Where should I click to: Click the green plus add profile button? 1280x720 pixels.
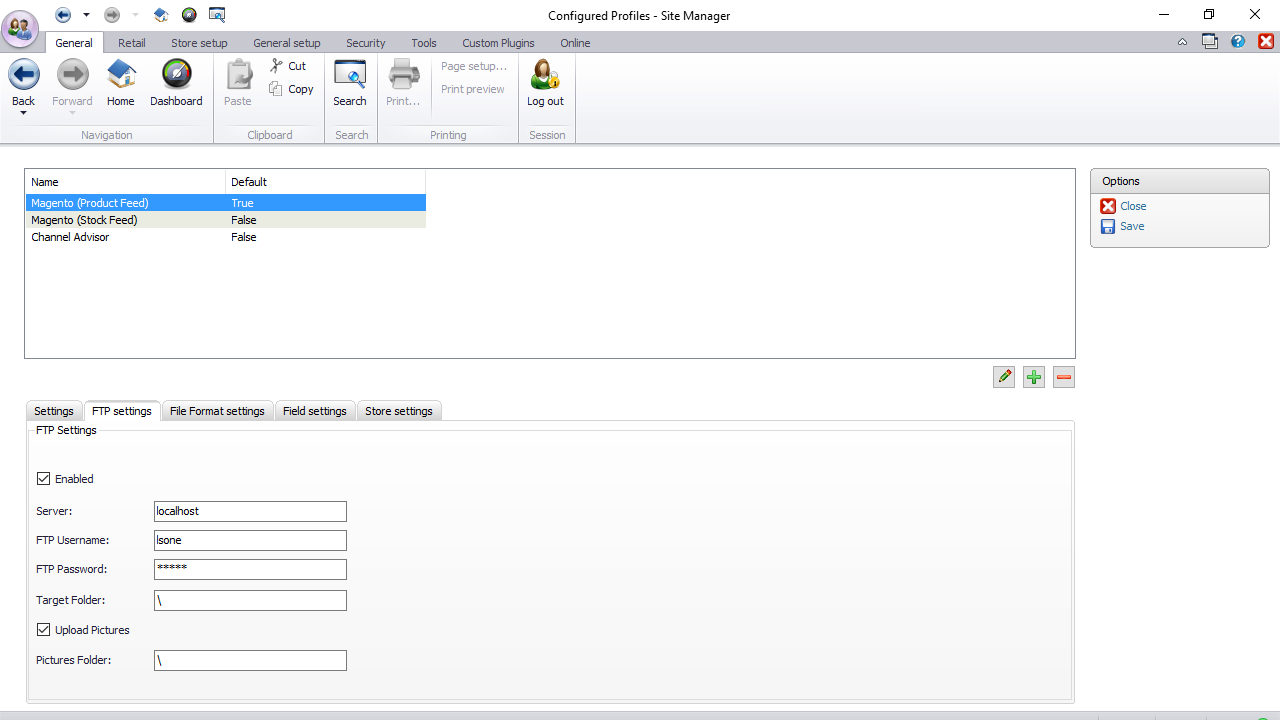[1034, 377]
